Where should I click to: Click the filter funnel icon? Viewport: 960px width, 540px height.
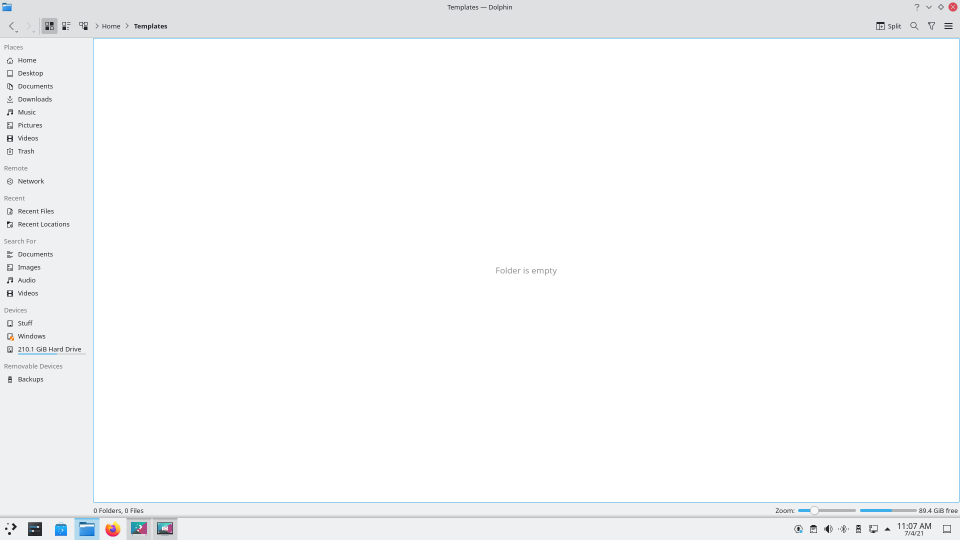point(931,26)
